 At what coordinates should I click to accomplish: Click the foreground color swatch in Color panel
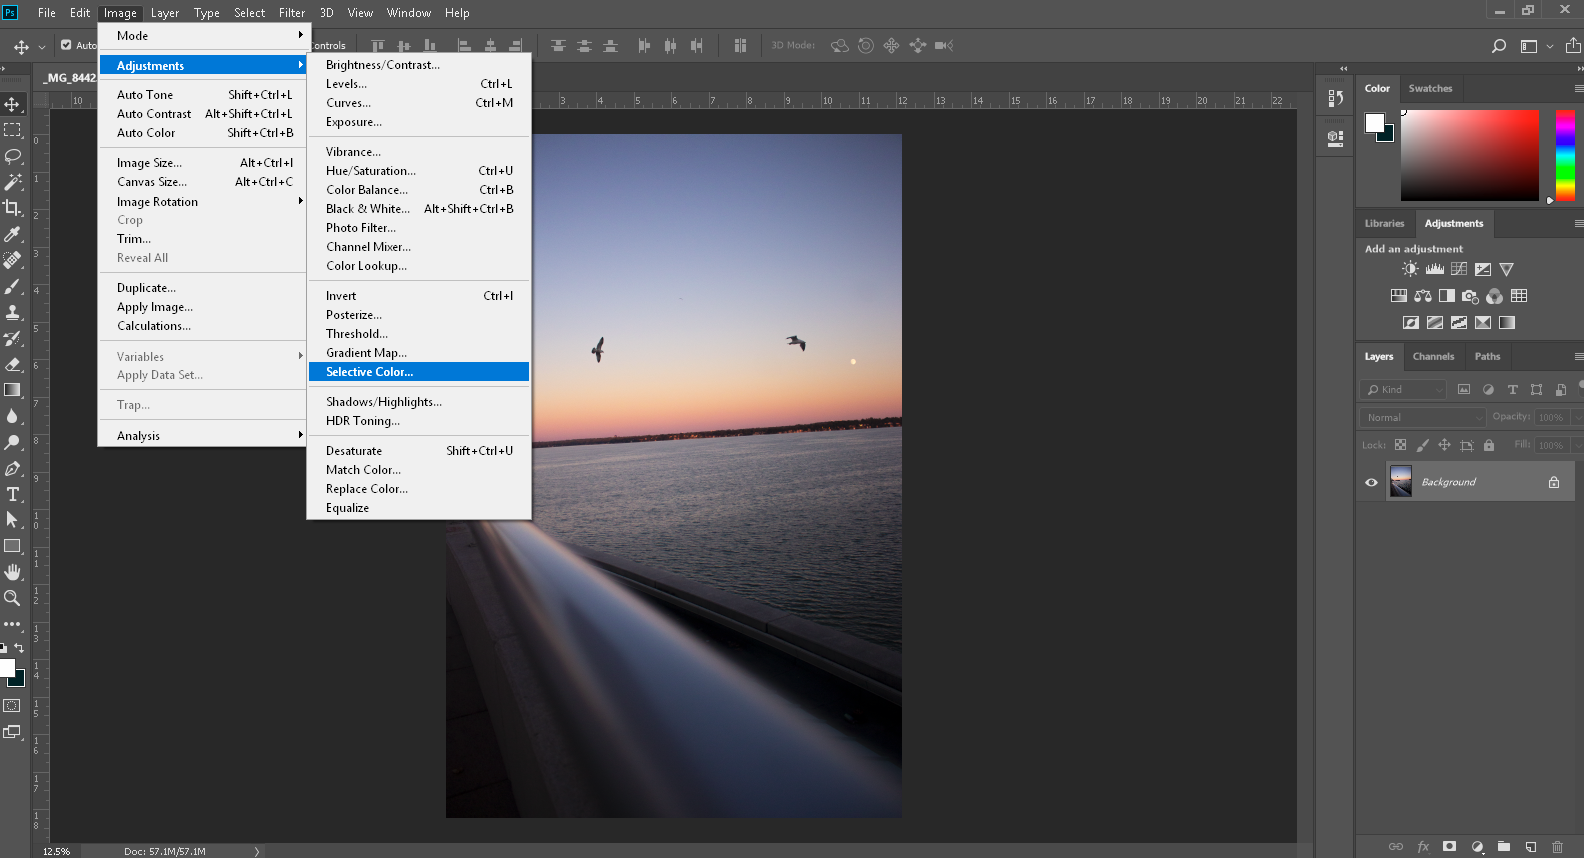[1375, 122]
